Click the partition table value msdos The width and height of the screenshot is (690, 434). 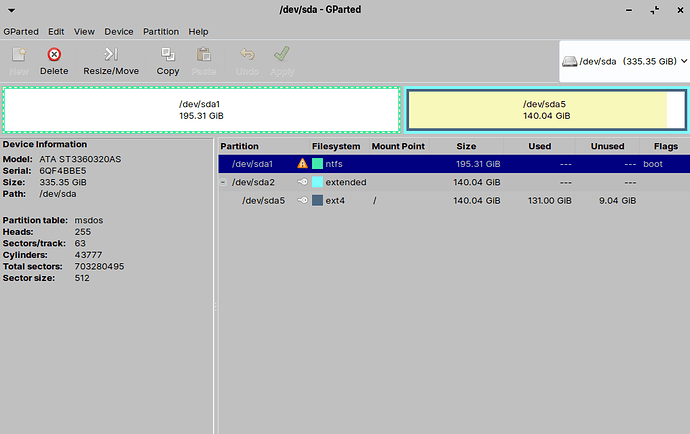click(x=88, y=220)
